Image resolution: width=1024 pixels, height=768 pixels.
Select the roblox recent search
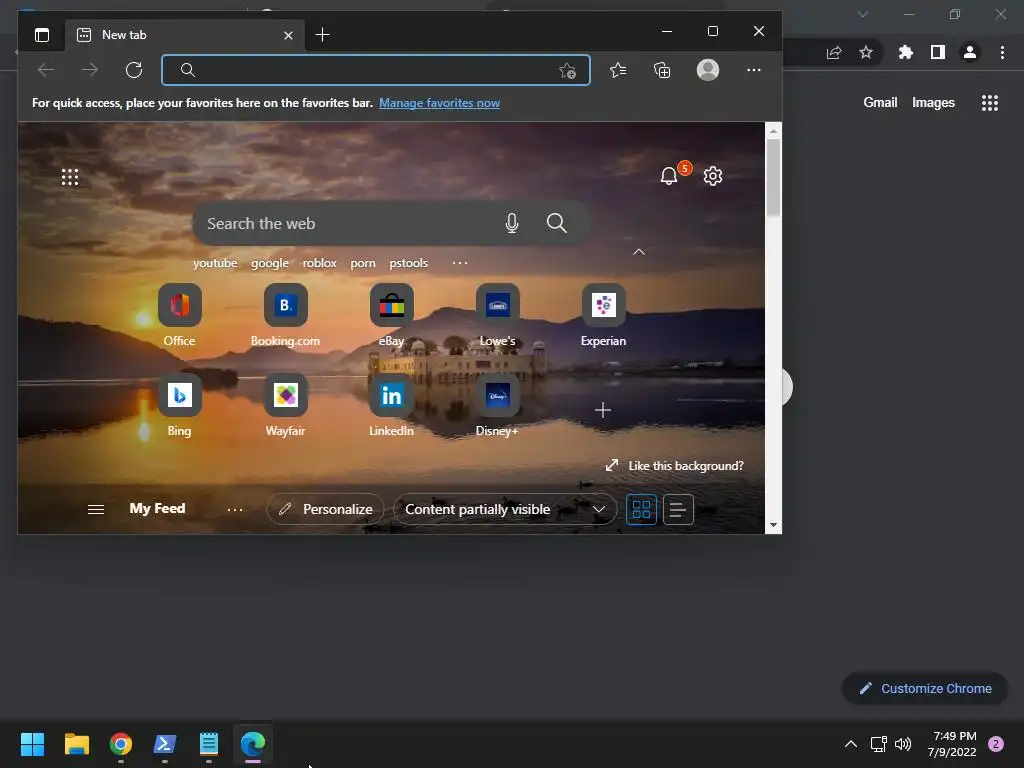pos(319,263)
